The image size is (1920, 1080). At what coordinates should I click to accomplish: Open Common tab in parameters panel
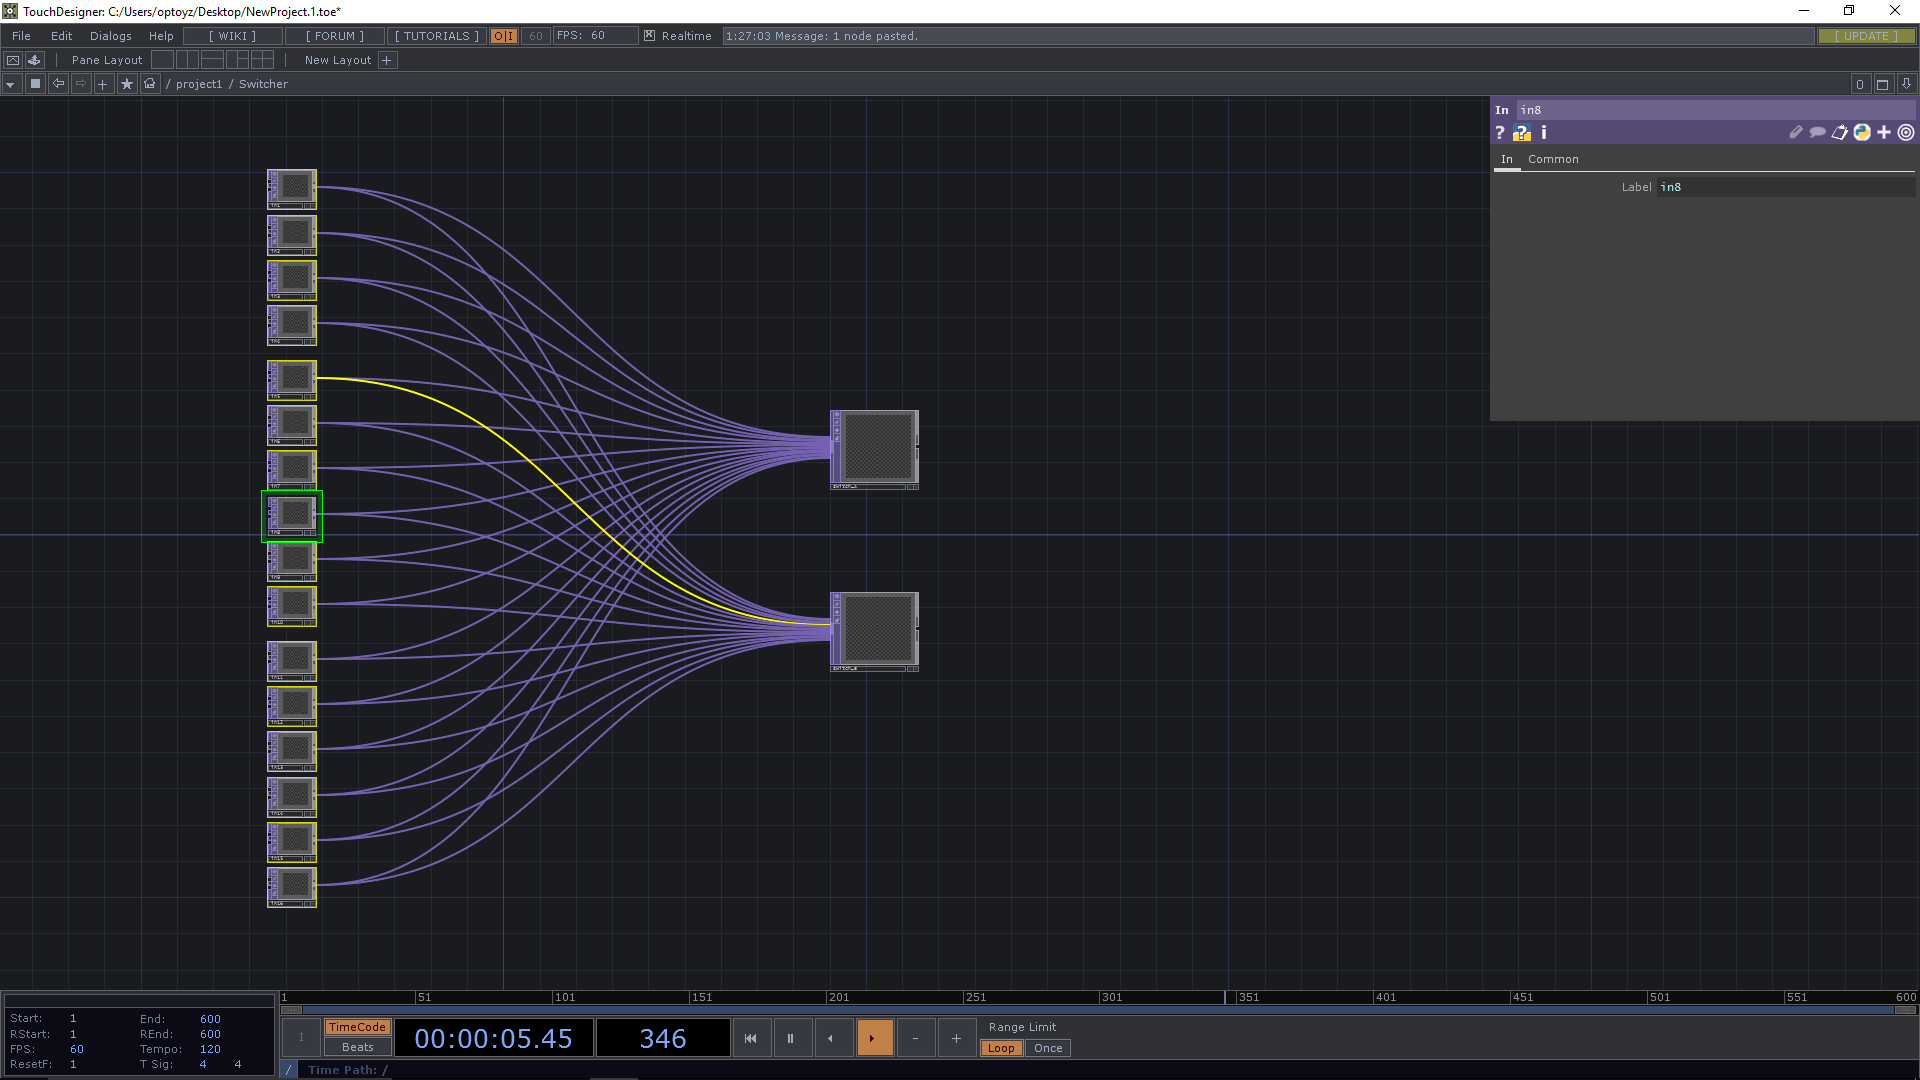1553,158
